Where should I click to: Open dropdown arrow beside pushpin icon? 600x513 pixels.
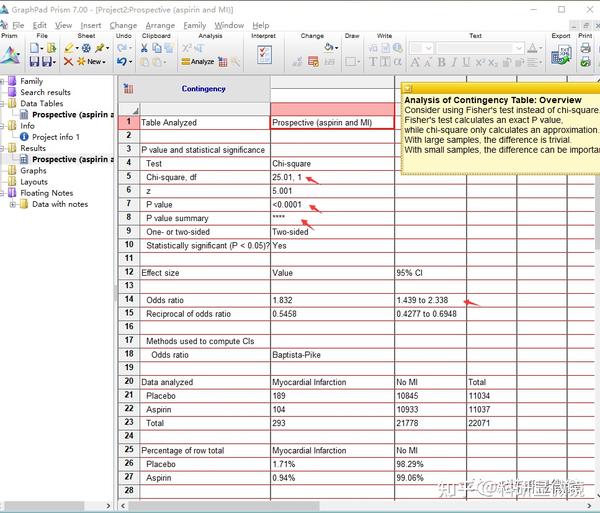point(108,48)
